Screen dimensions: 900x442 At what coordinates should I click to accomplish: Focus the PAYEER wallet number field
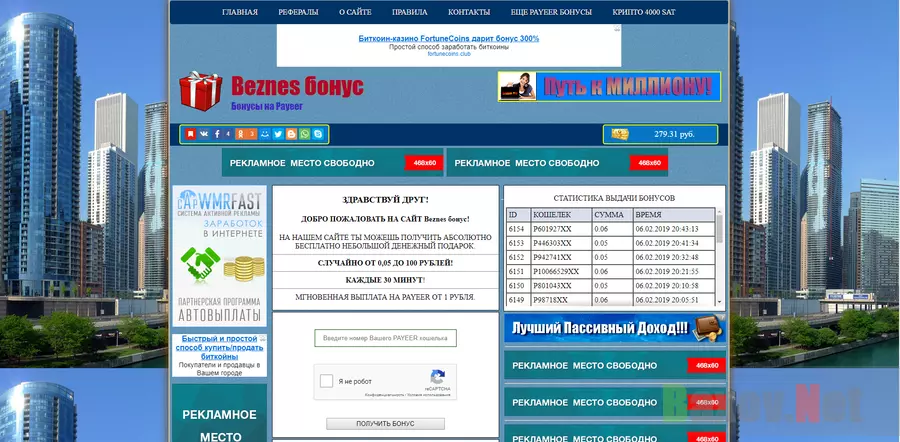click(x=385, y=338)
